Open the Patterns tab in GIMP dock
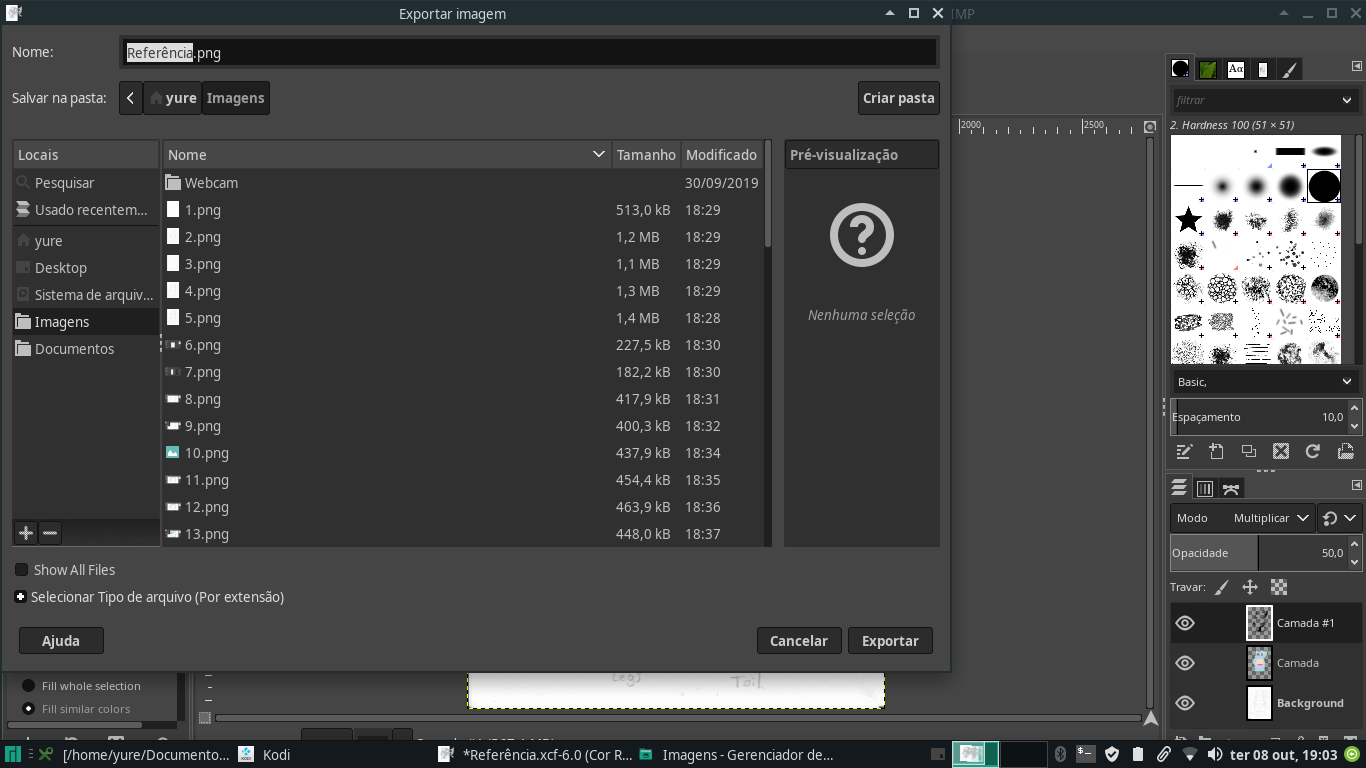The image size is (1366, 768). point(1208,69)
